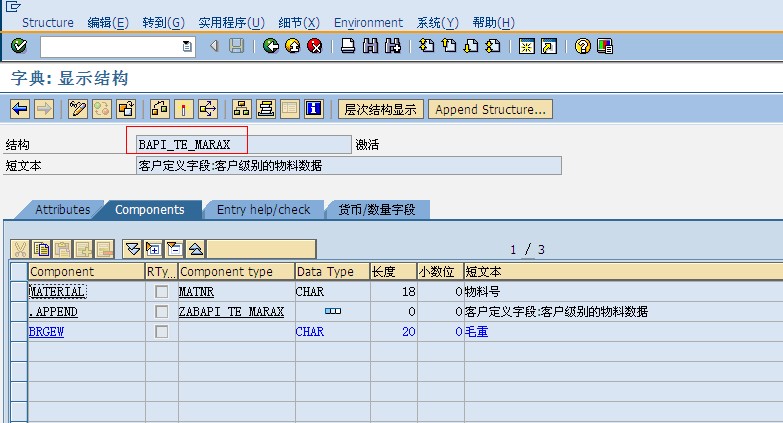
Task: Open the 帮助(H) menu
Action: pyautogui.click(x=493, y=23)
